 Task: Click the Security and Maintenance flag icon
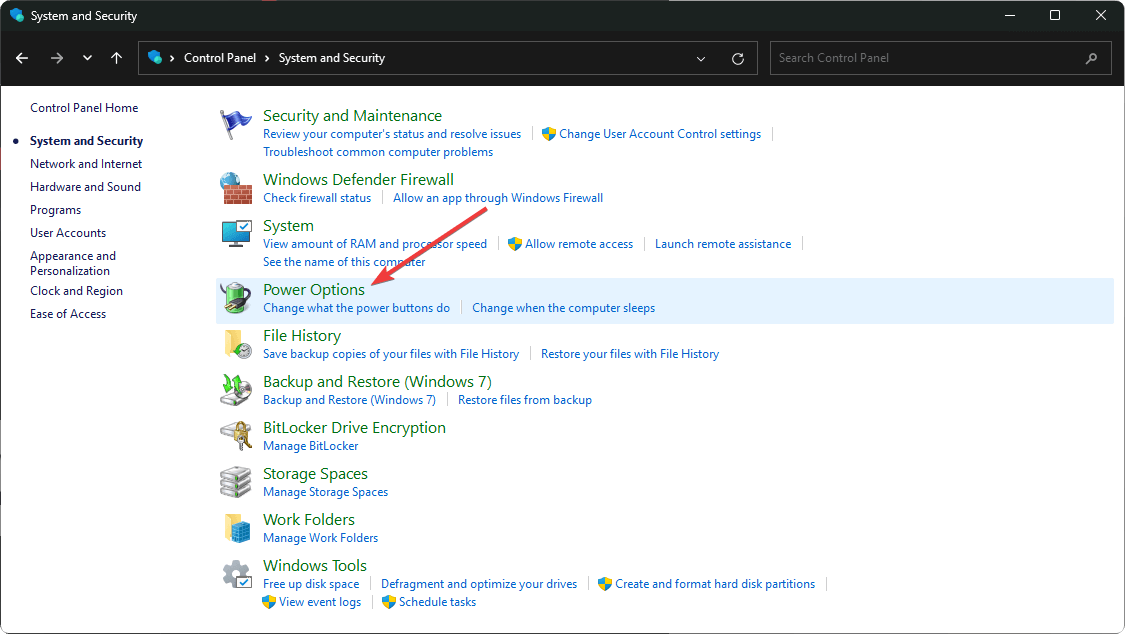236,125
